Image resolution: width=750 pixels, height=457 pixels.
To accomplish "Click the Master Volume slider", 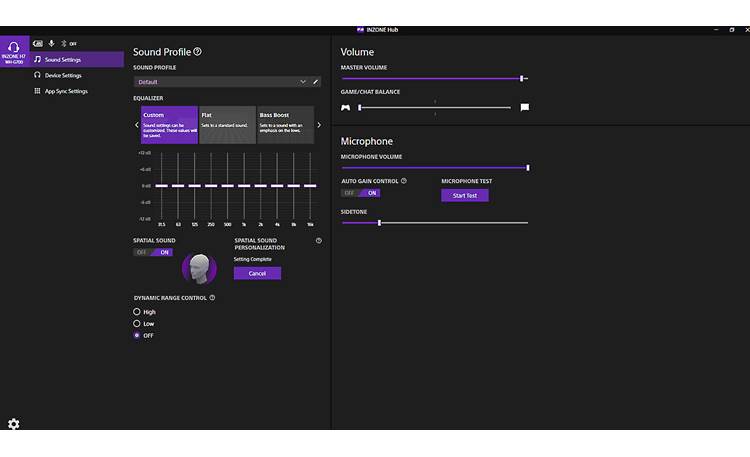I will tap(435, 78).
